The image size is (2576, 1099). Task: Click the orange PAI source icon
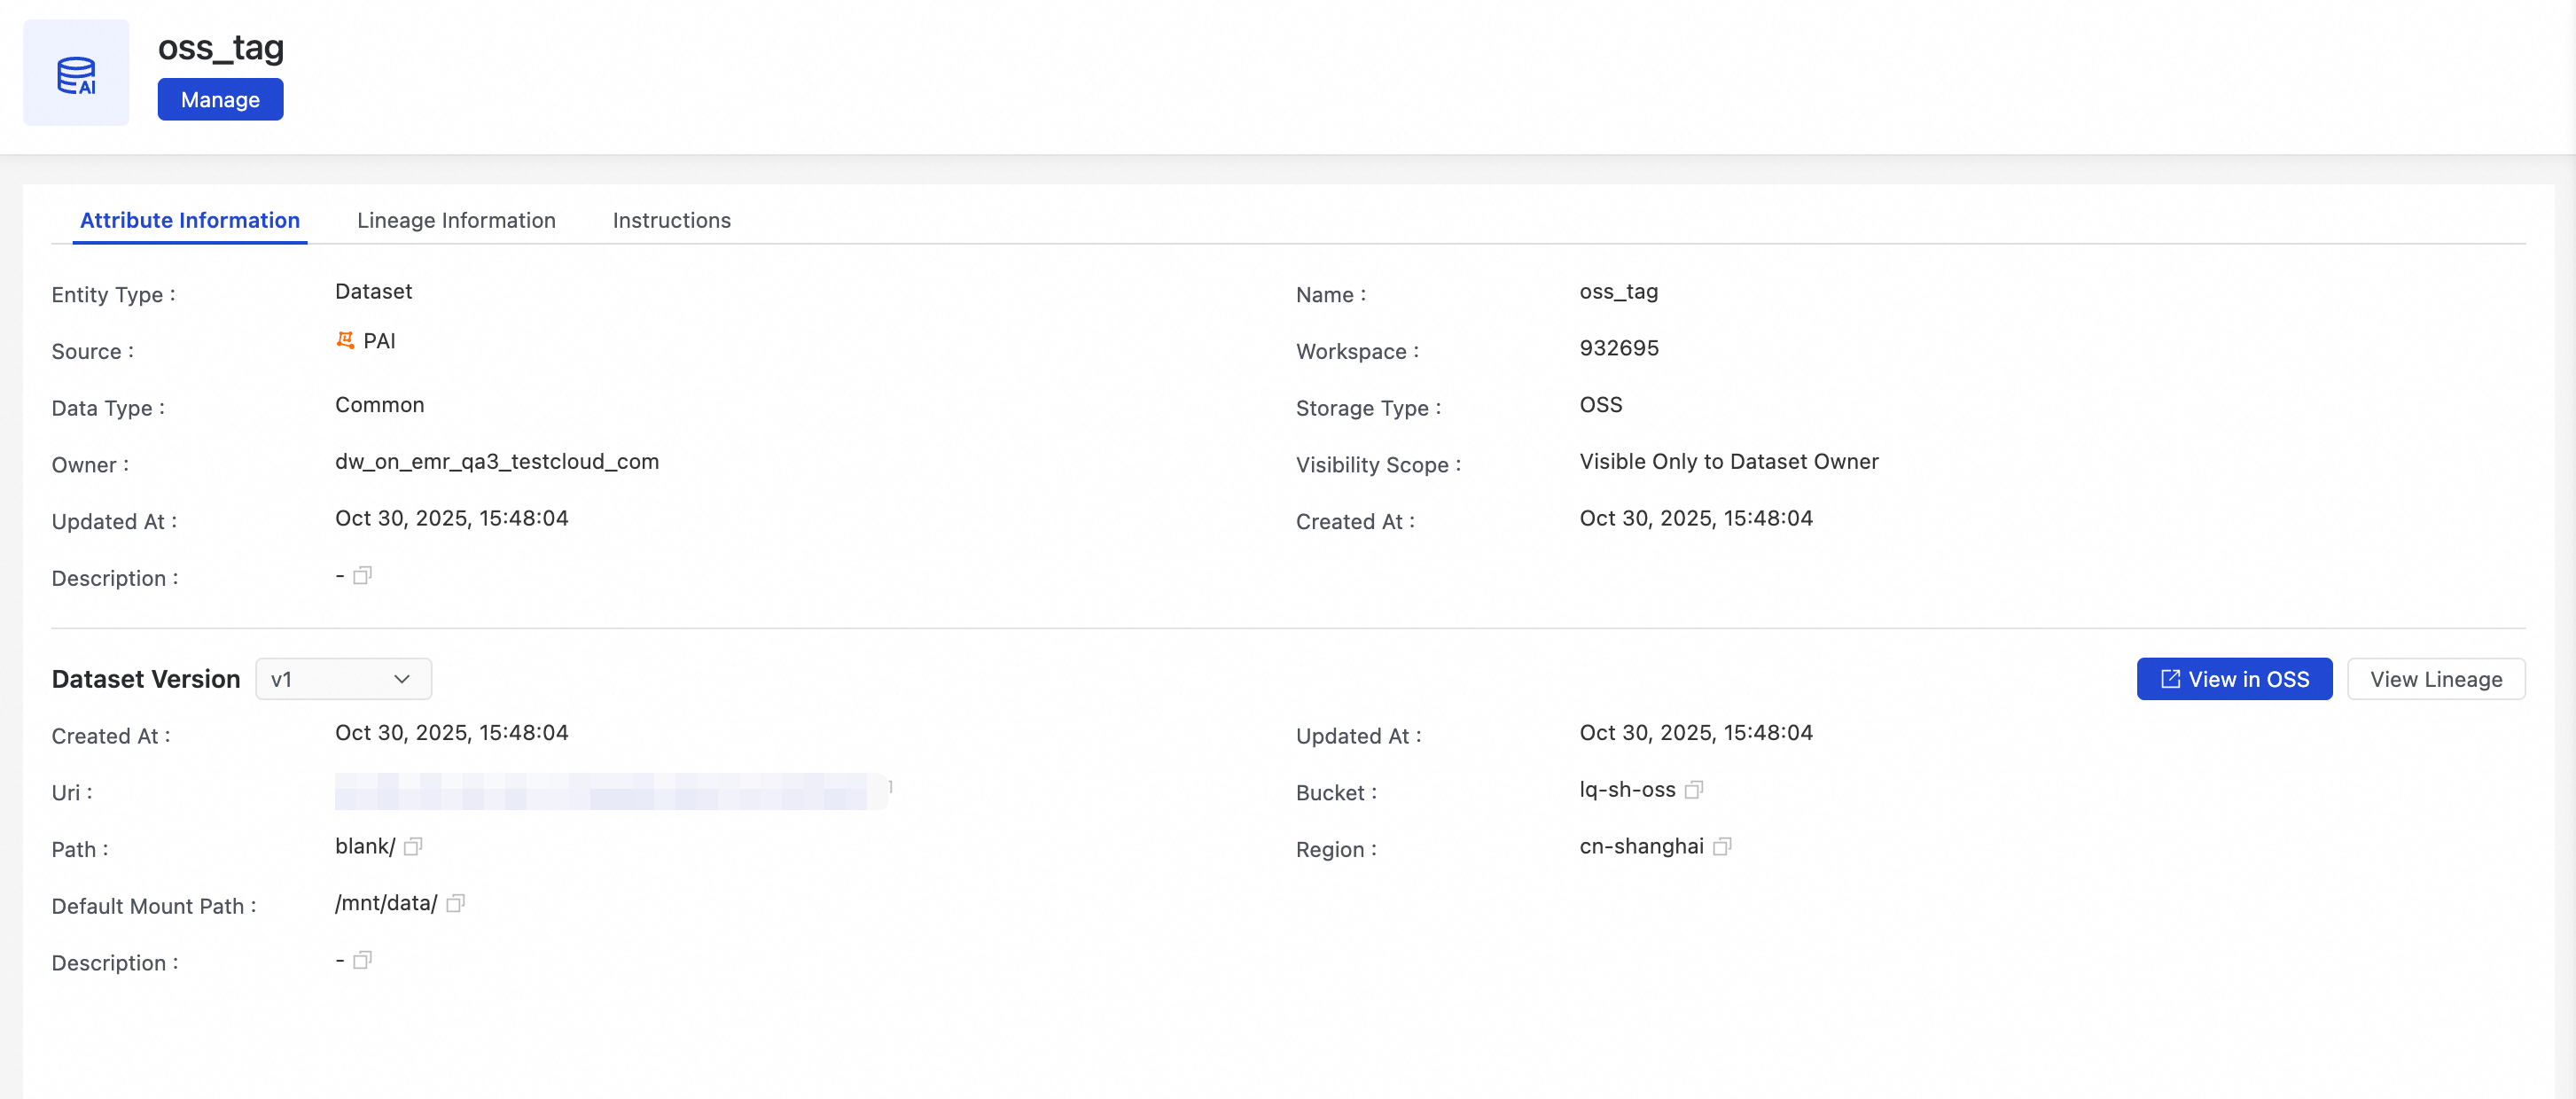[345, 341]
